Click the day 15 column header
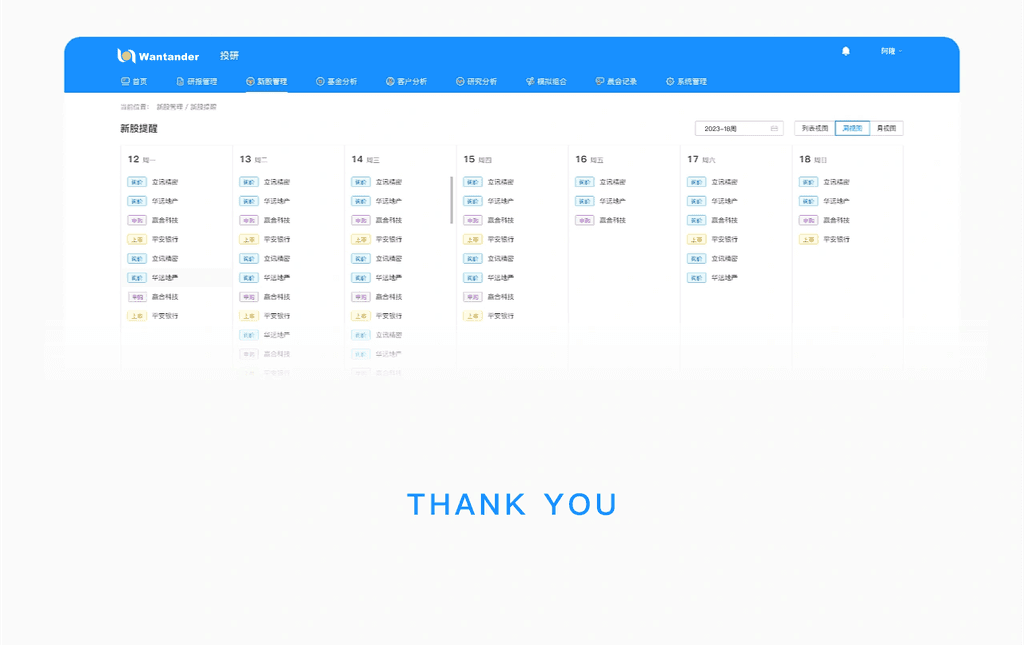The height and width of the screenshot is (645, 1024). pyautogui.click(x=477, y=159)
